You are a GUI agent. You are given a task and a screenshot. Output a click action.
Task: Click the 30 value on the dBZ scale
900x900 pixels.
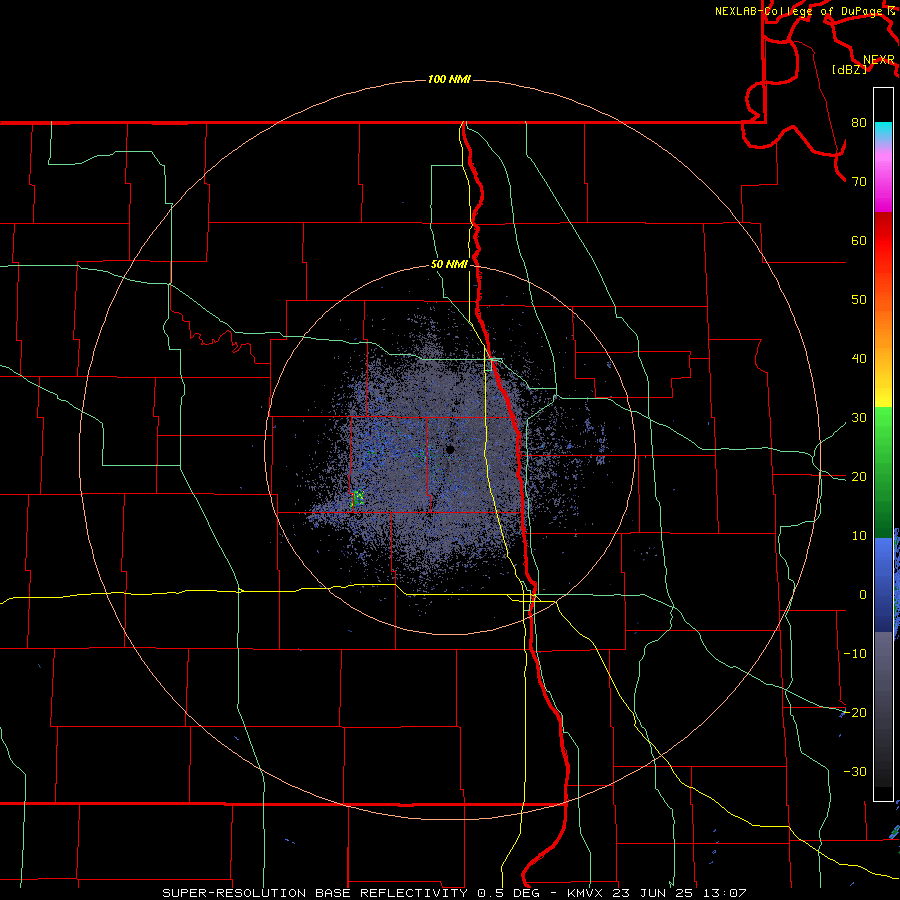[x=859, y=418]
